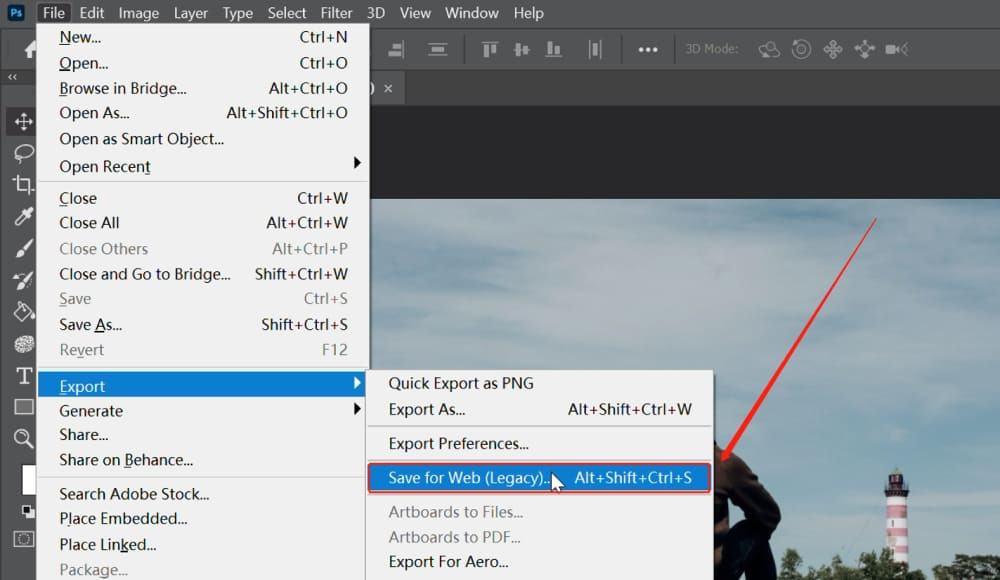
Task: Choose New... from File menu
Action: tap(203, 37)
